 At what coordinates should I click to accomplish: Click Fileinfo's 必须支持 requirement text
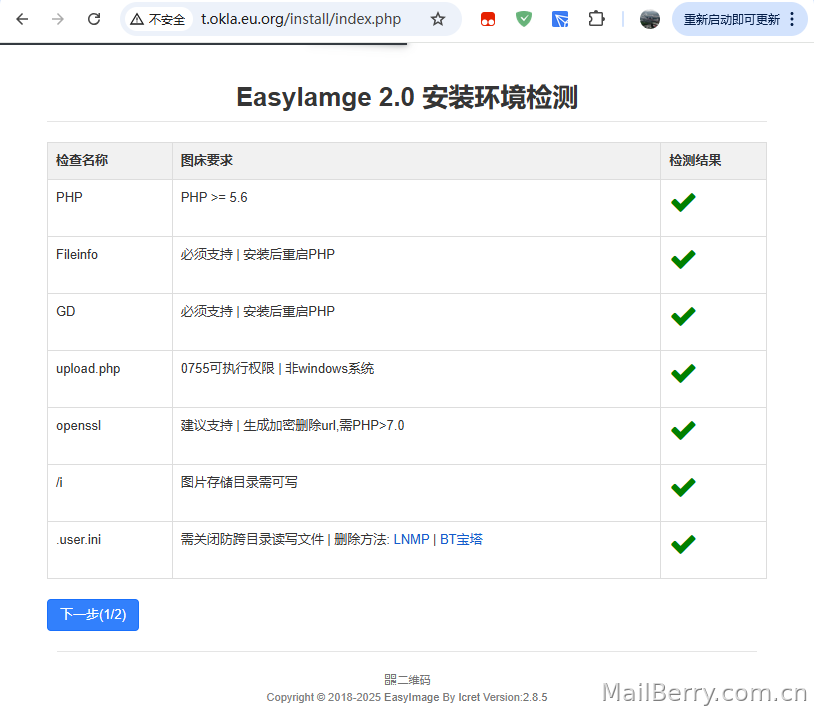coord(257,255)
